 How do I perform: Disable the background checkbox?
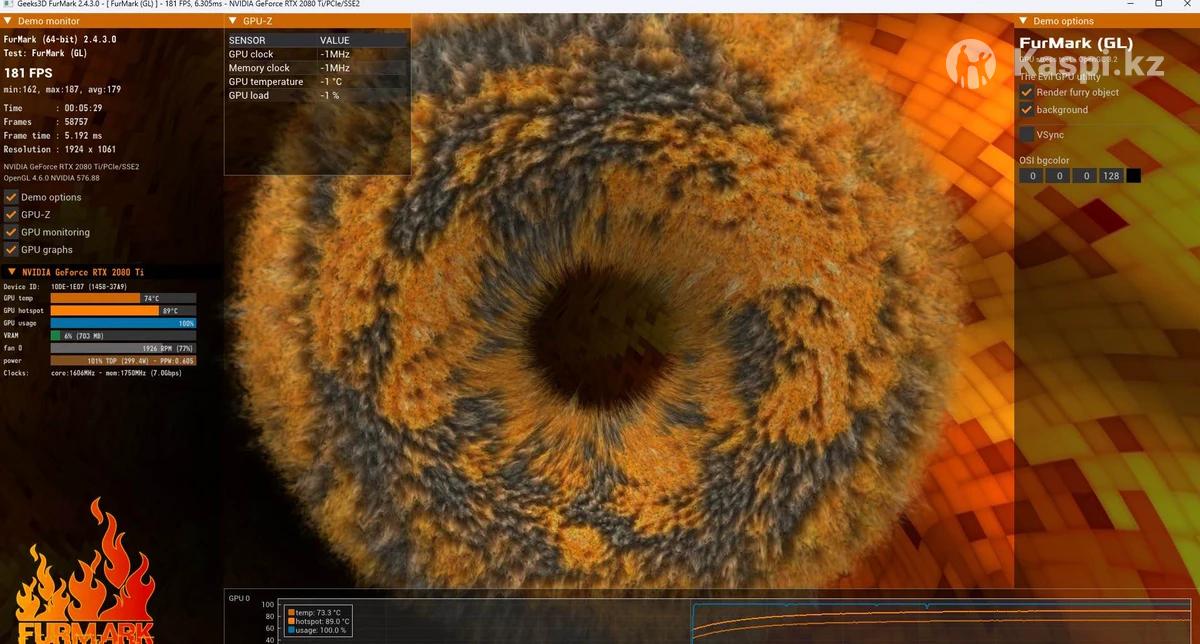[1026, 109]
